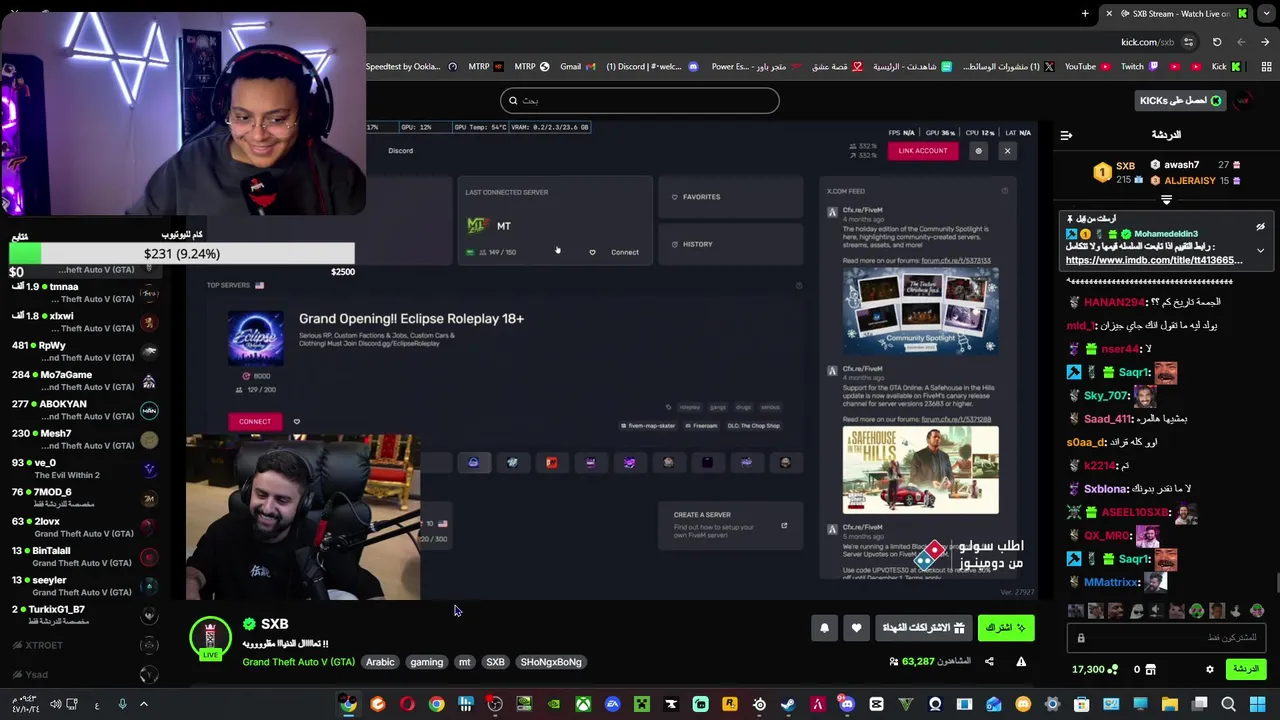Open the Safehouse in the Hills thumbnail

pos(920,469)
